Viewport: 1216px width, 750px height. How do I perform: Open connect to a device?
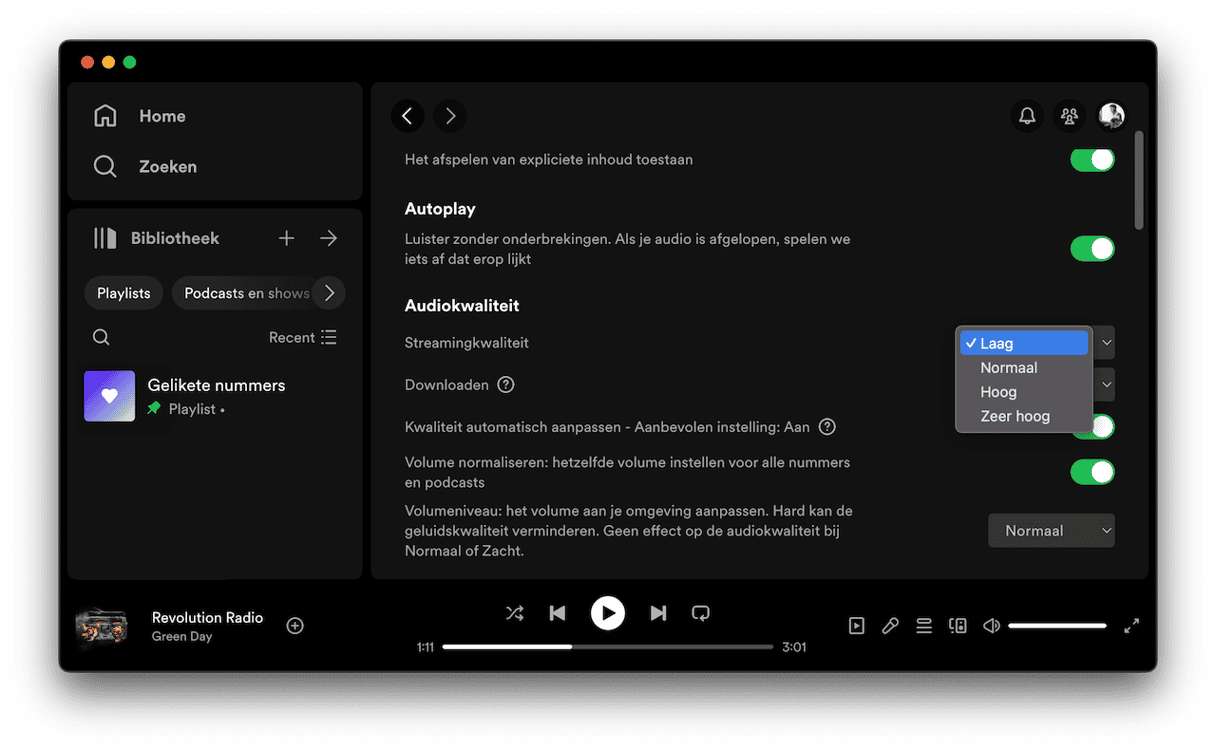[x=957, y=626]
